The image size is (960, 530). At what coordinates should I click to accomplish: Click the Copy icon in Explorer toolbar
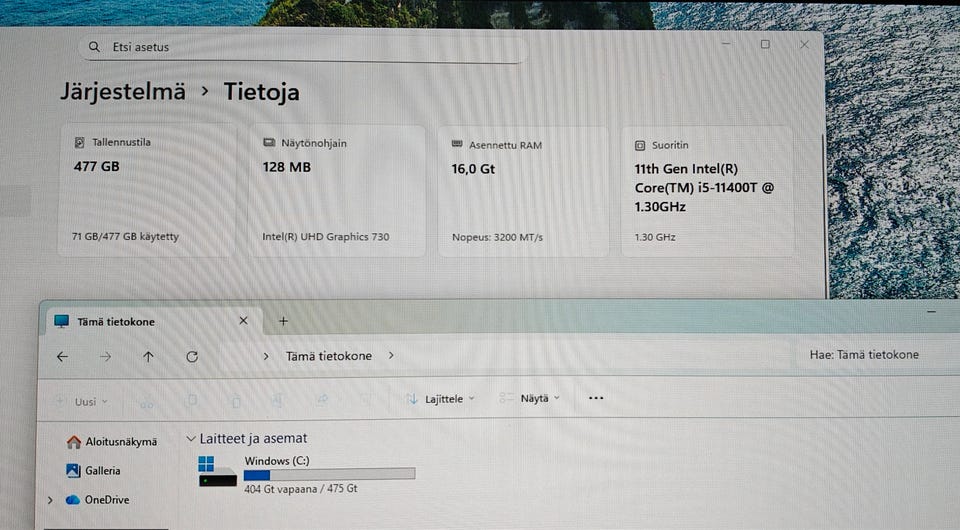[x=192, y=401]
